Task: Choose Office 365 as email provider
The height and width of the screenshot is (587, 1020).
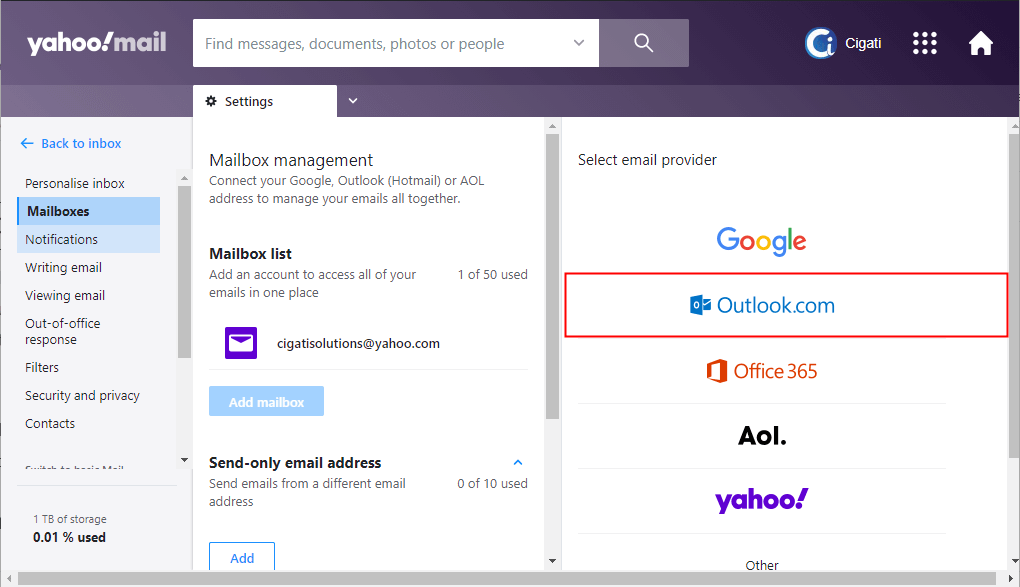Action: coord(761,371)
